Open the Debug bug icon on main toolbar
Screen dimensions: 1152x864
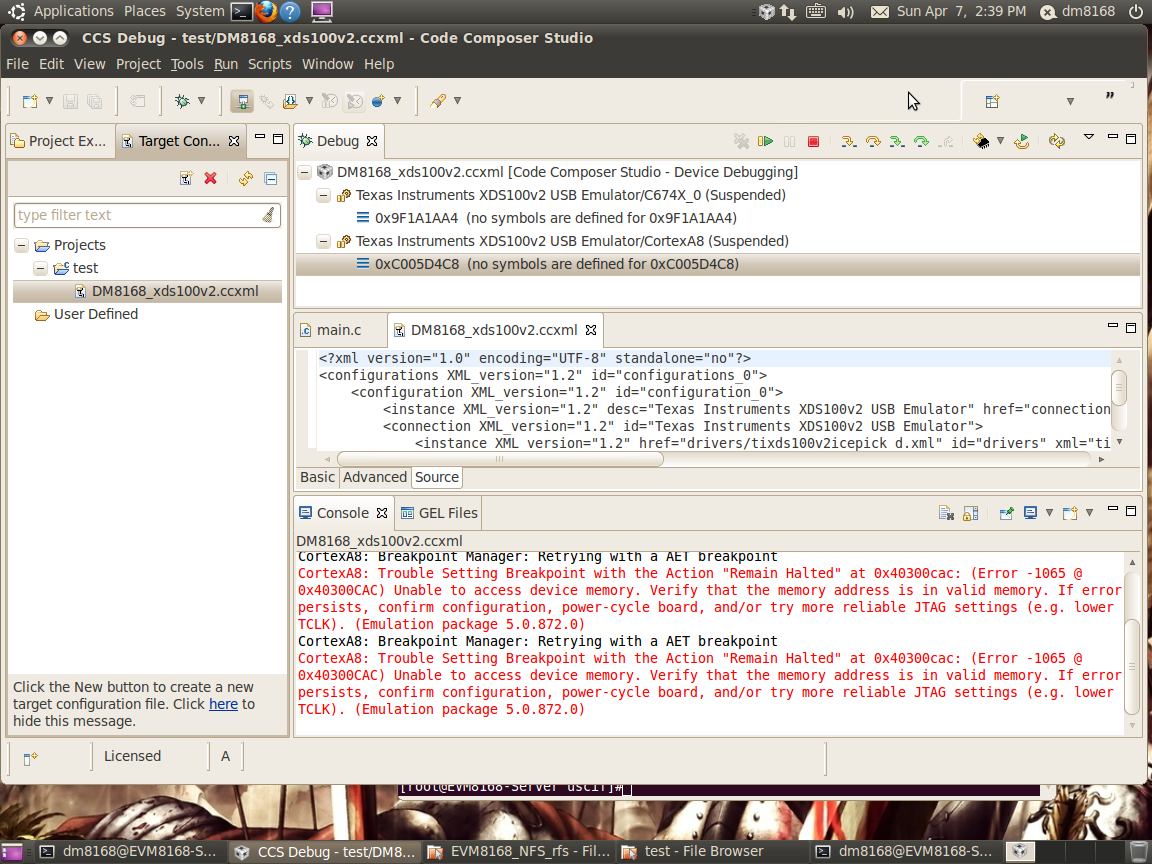tap(182, 100)
